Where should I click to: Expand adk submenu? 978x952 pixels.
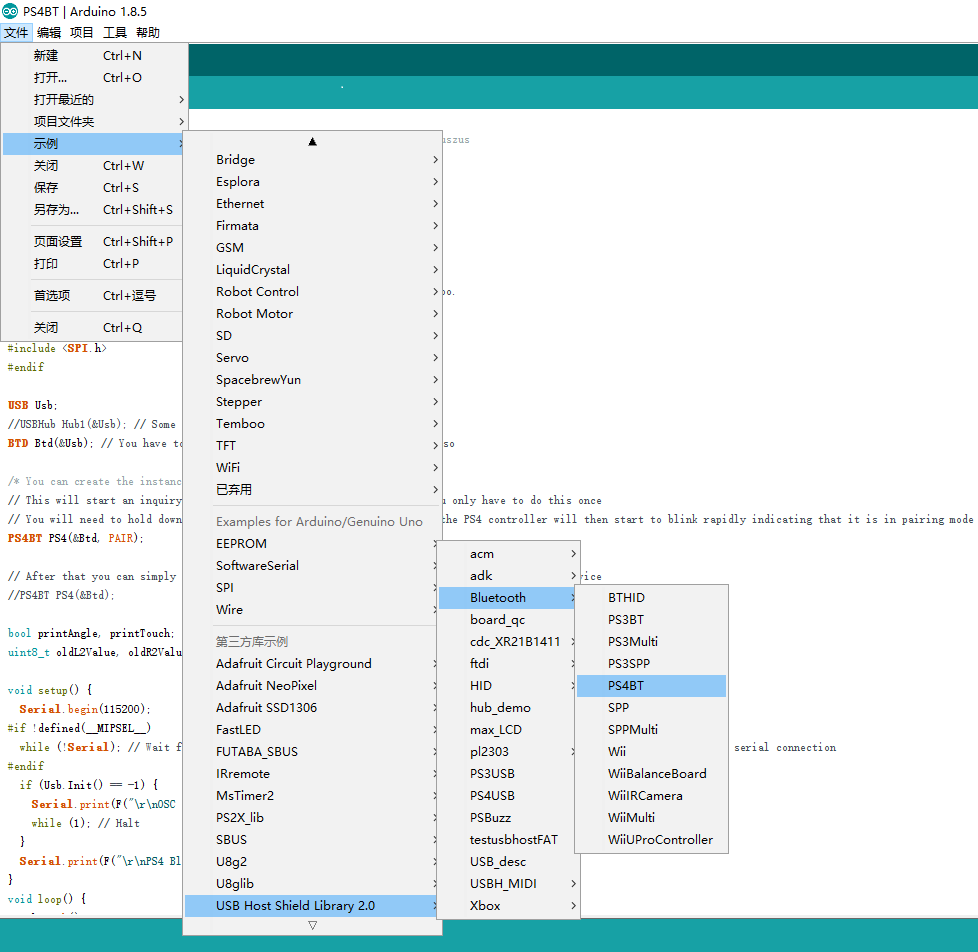[x=508, y=576]
